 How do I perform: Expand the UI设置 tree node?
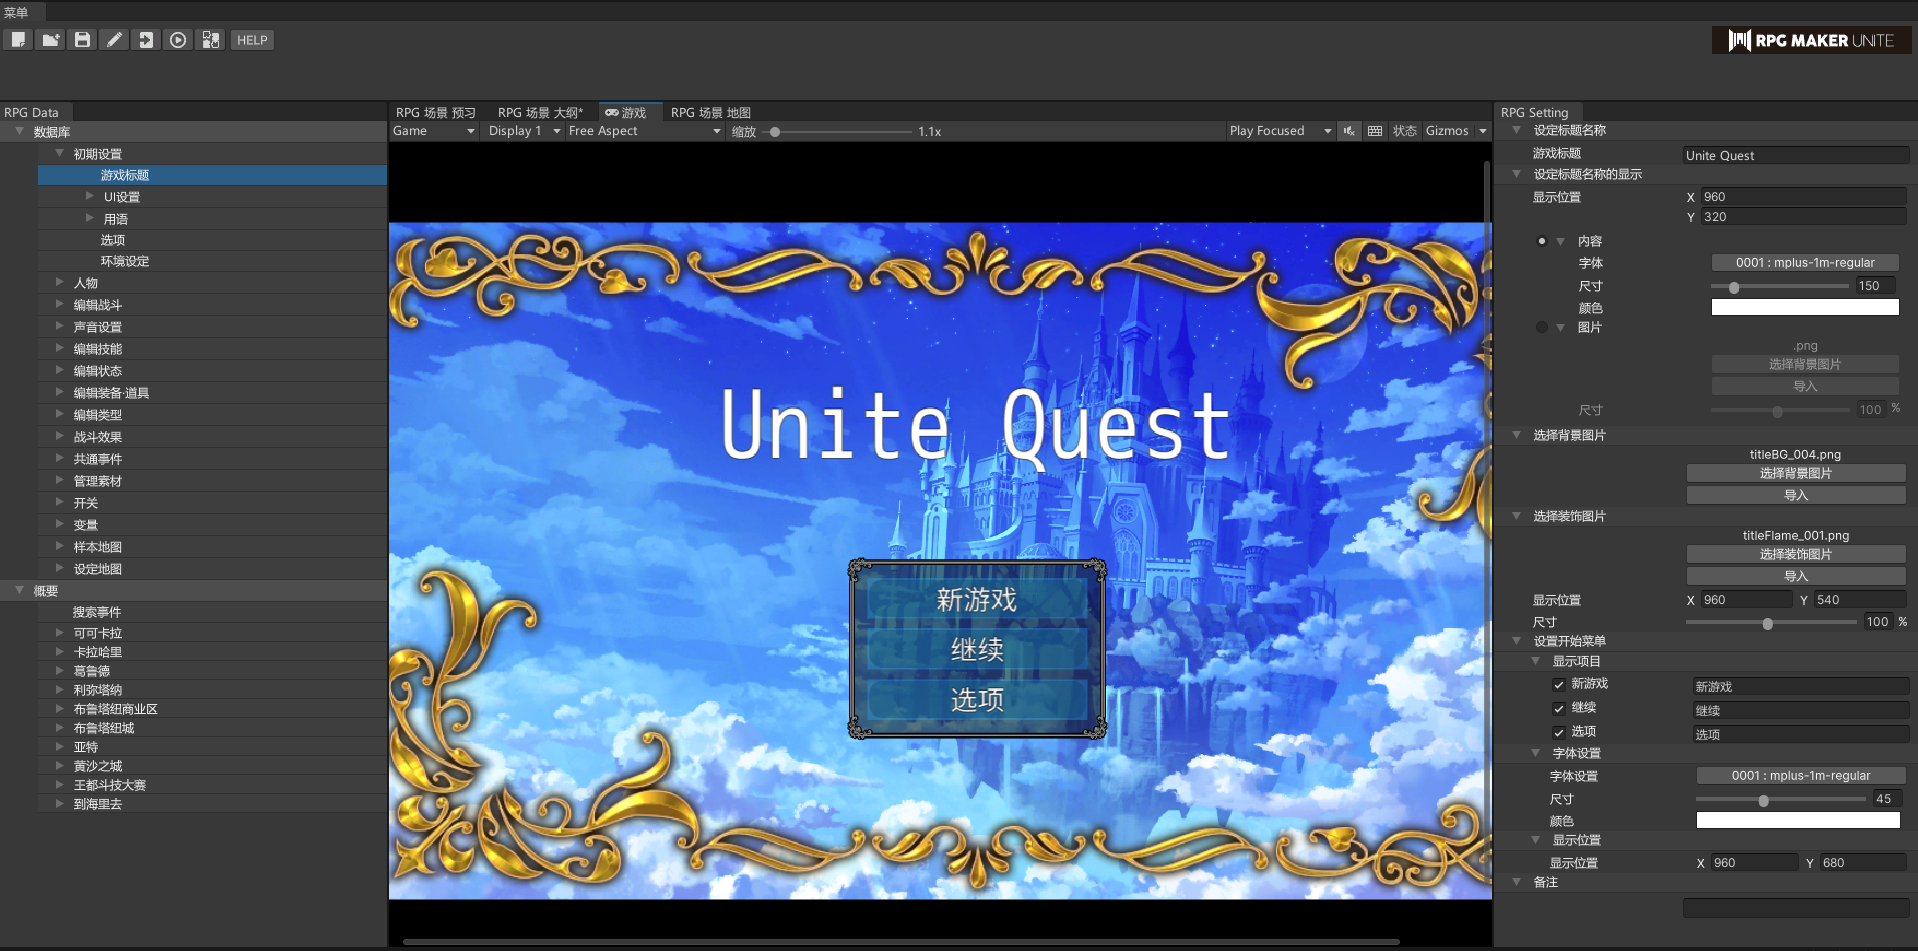click(x=89, y=197)
